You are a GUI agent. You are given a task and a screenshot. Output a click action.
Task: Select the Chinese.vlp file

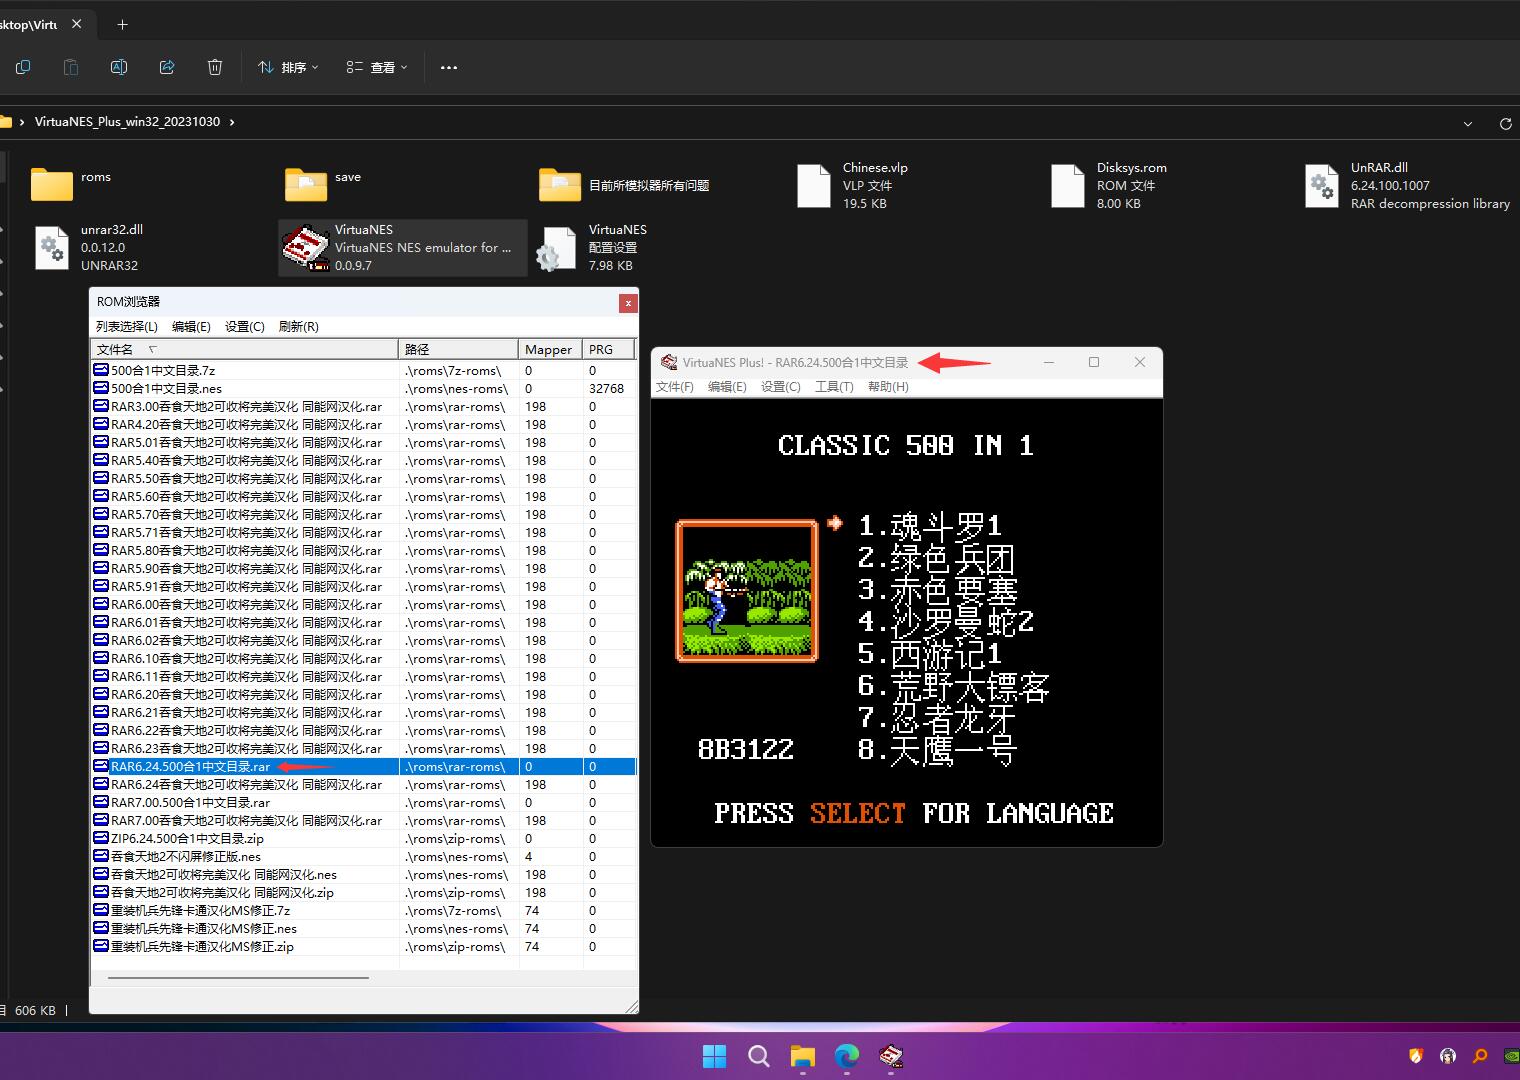click(x=852, y=185)
